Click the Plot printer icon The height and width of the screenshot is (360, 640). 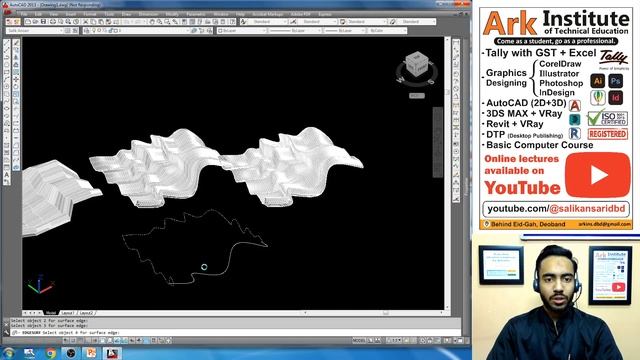coord(53,22)
